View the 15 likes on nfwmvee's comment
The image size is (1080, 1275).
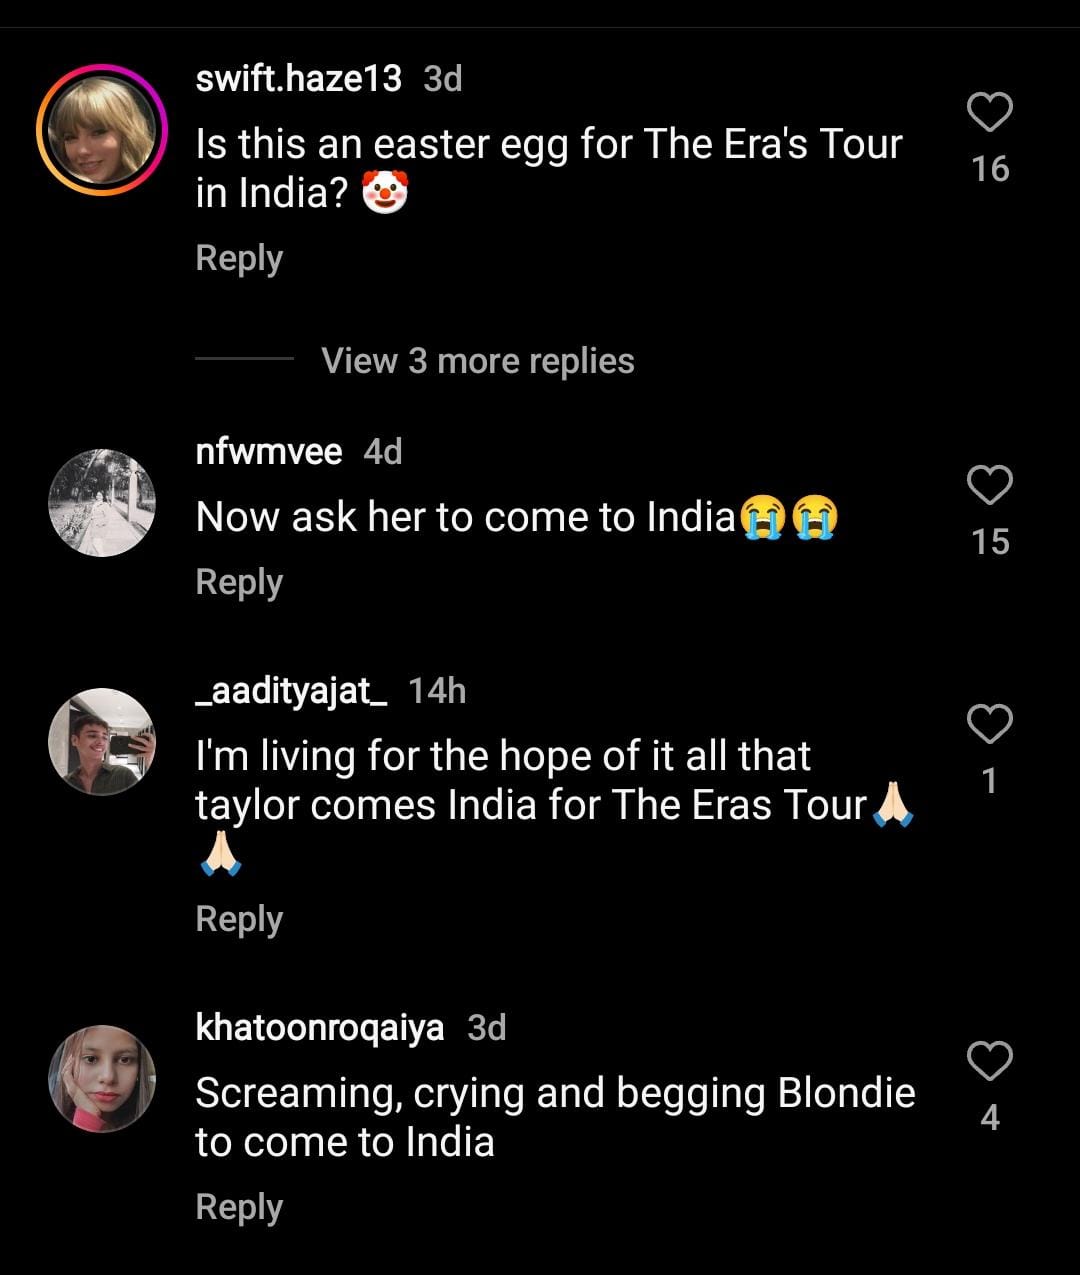pyautogui.click(x=990, y=542)
